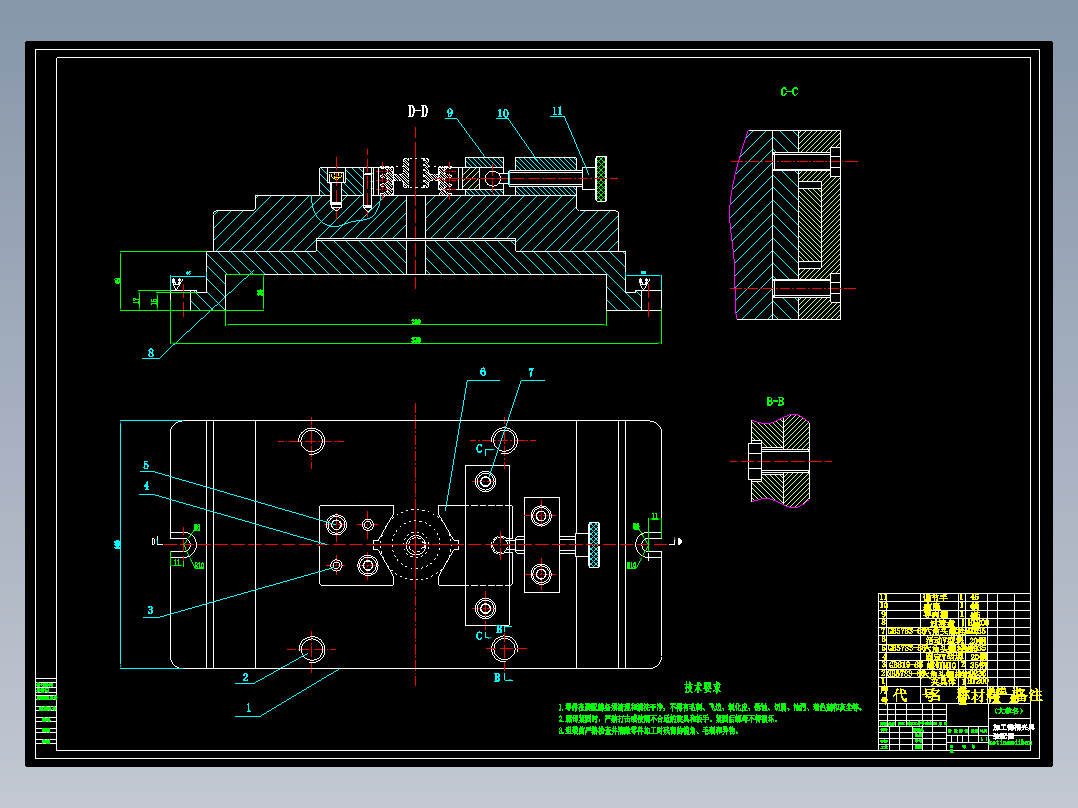
Task: Click technical requirement line 3 text
Action: click(x=648, y=730)
